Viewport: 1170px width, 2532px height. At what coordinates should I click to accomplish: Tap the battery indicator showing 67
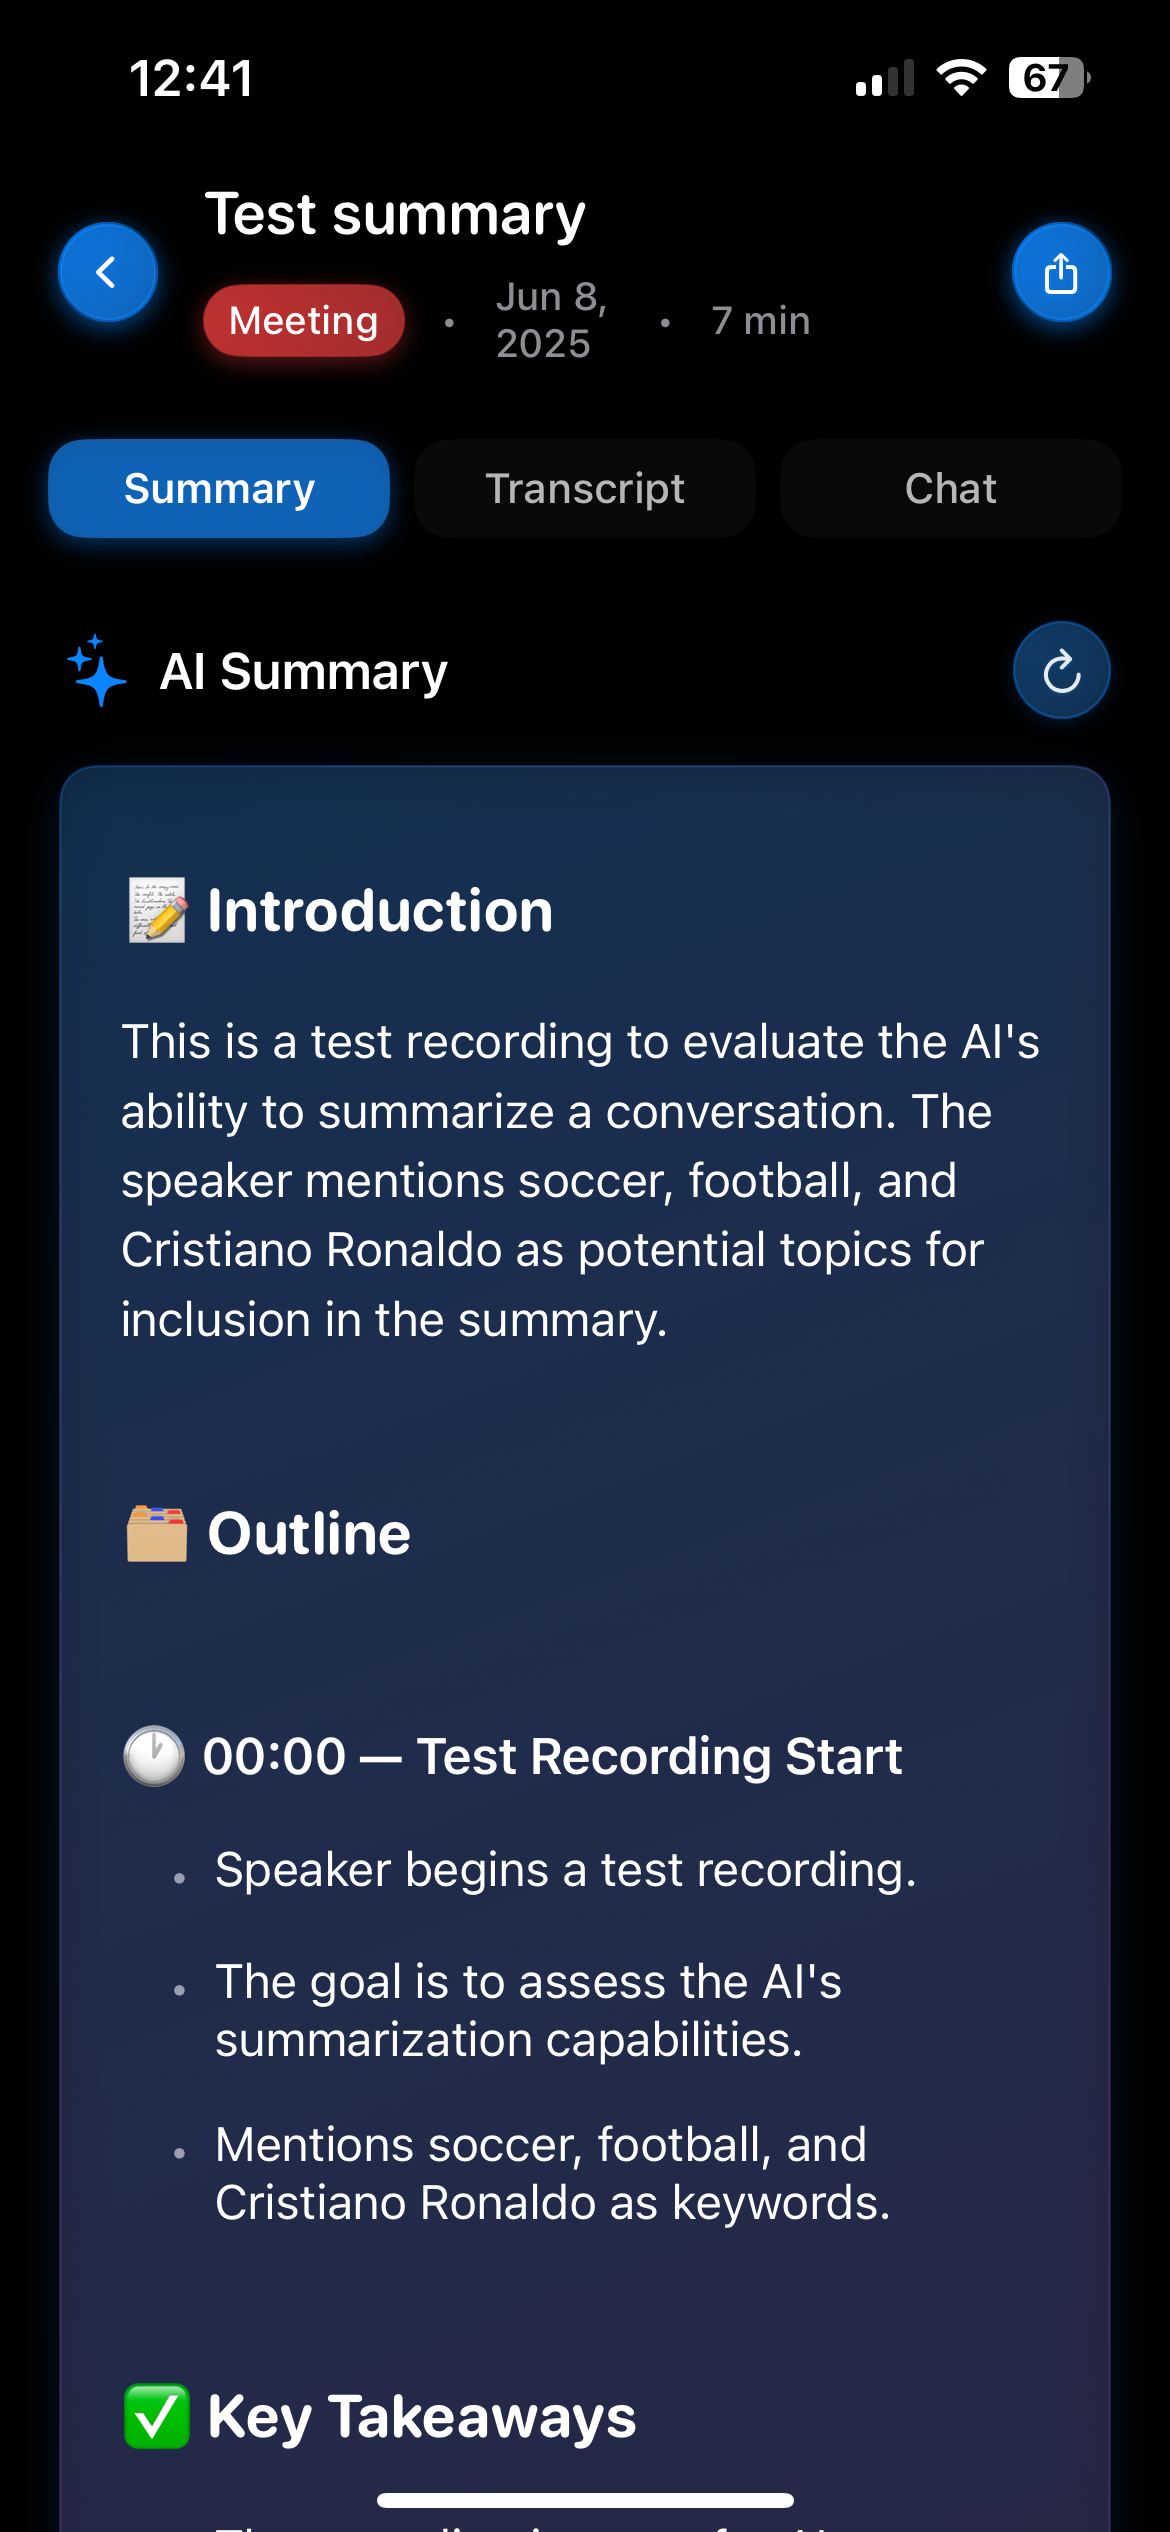(1048, 77)
